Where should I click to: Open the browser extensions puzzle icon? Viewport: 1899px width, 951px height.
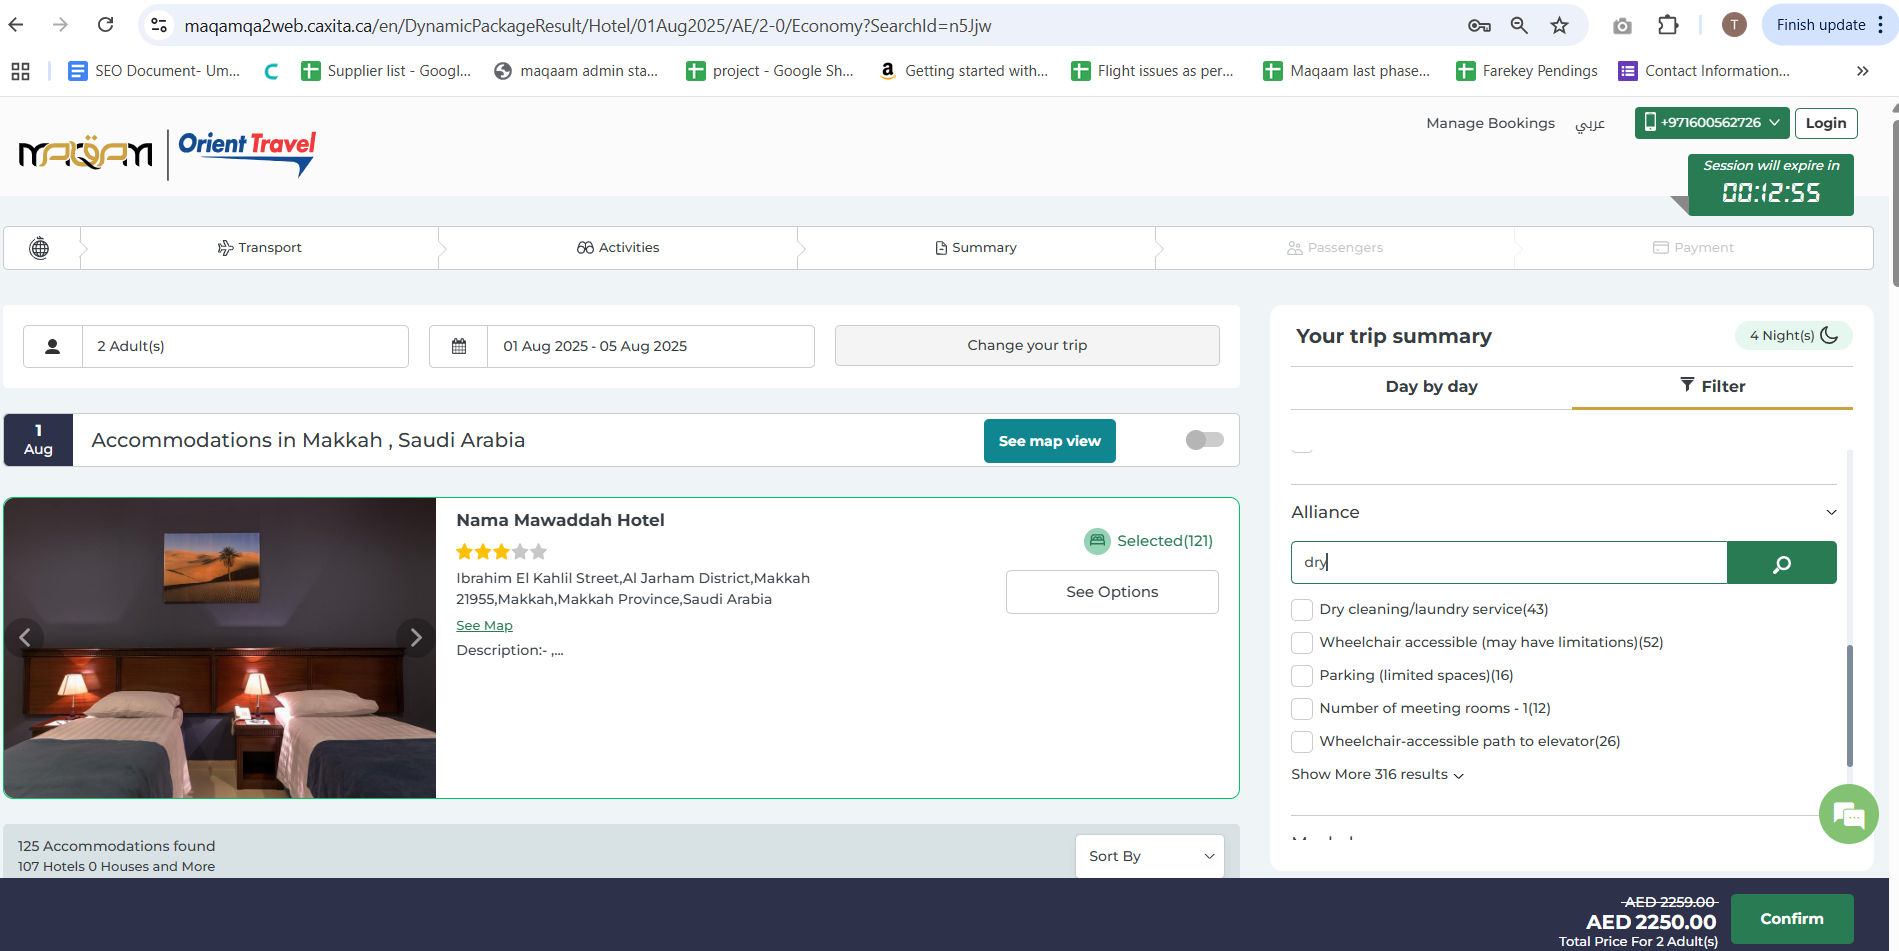point(1667,25)
